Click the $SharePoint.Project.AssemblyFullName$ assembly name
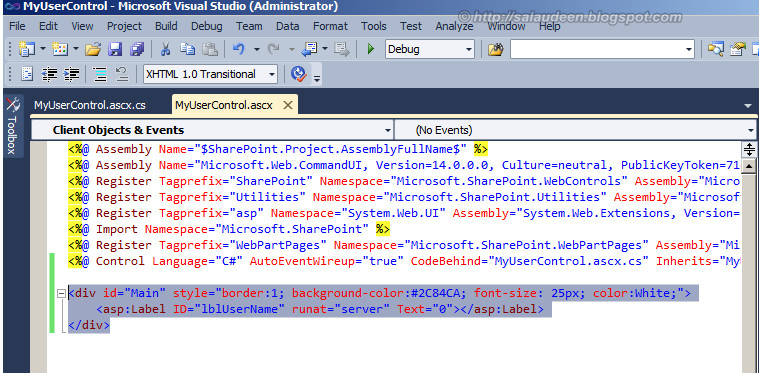 [330, 149]
